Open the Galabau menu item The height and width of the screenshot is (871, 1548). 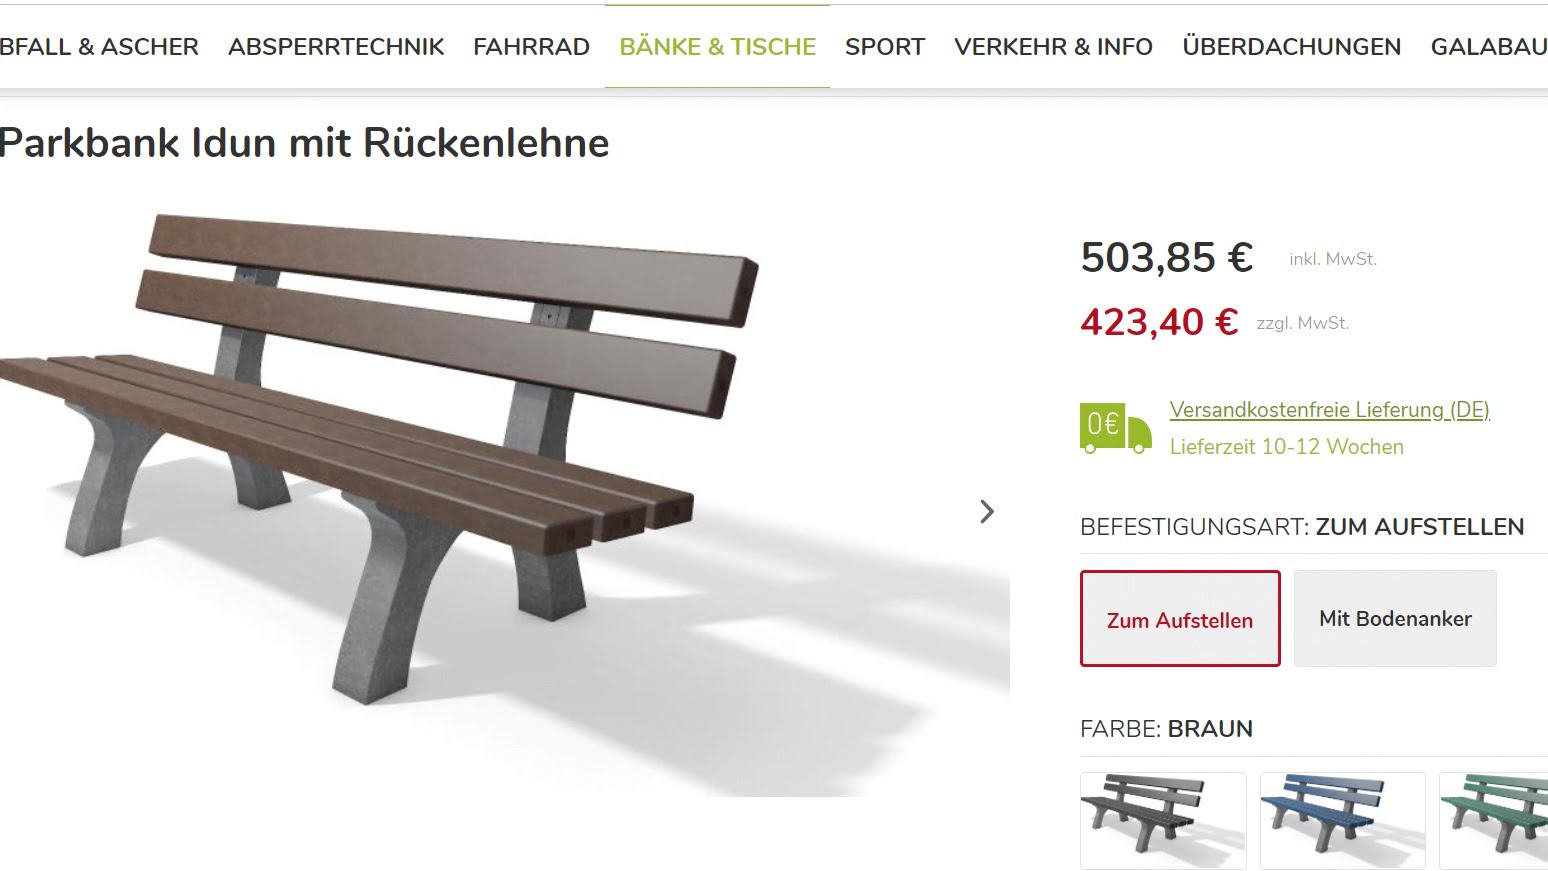click(x=1489, y=47)
